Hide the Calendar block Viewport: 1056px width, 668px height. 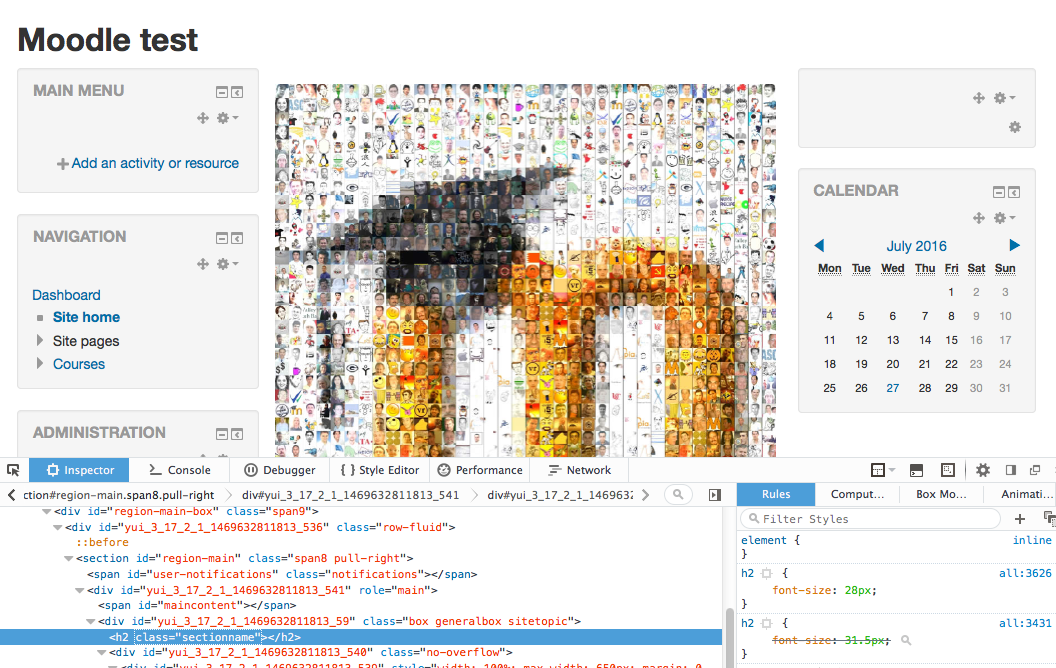[x=999, y=193]
